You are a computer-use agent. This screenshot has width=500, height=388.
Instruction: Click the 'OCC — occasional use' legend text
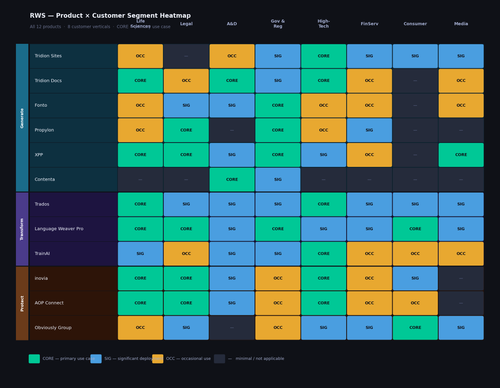click(188, 359)
